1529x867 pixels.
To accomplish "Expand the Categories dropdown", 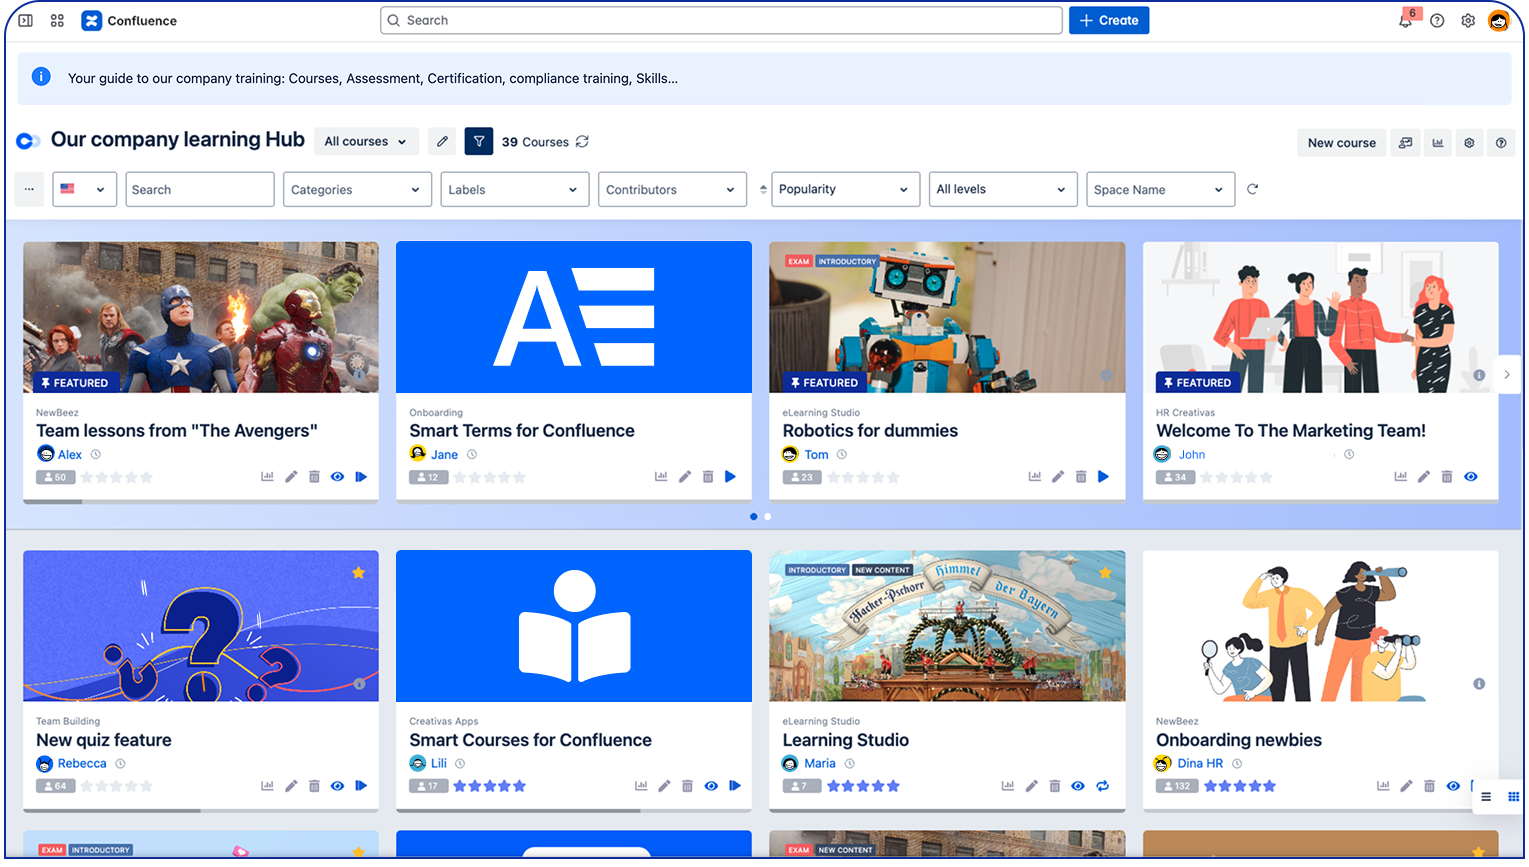I will [x=356, y=190].
